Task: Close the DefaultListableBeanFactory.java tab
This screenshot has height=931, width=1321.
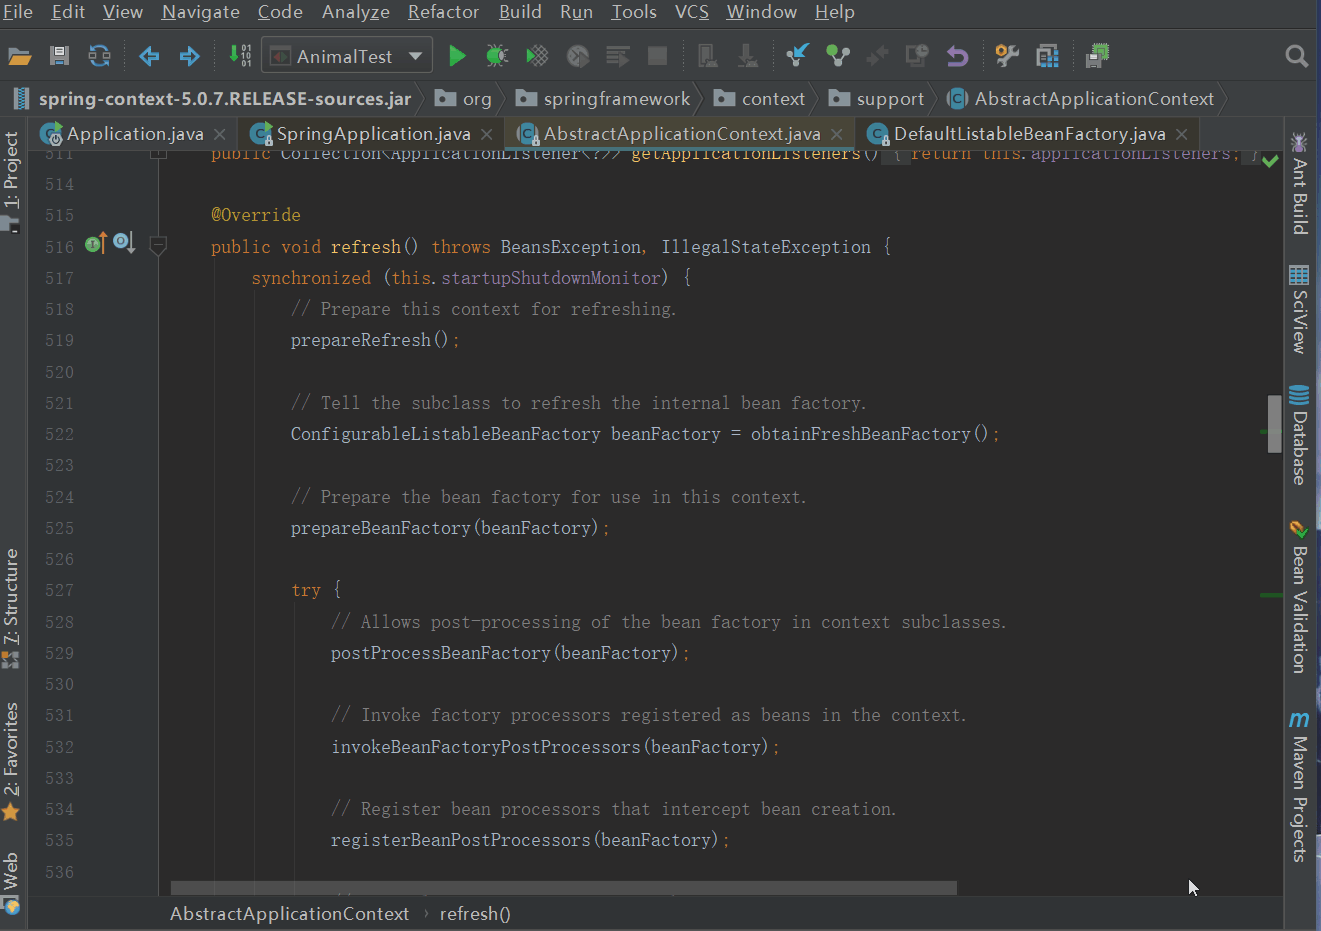Action: coord(1182,134)
